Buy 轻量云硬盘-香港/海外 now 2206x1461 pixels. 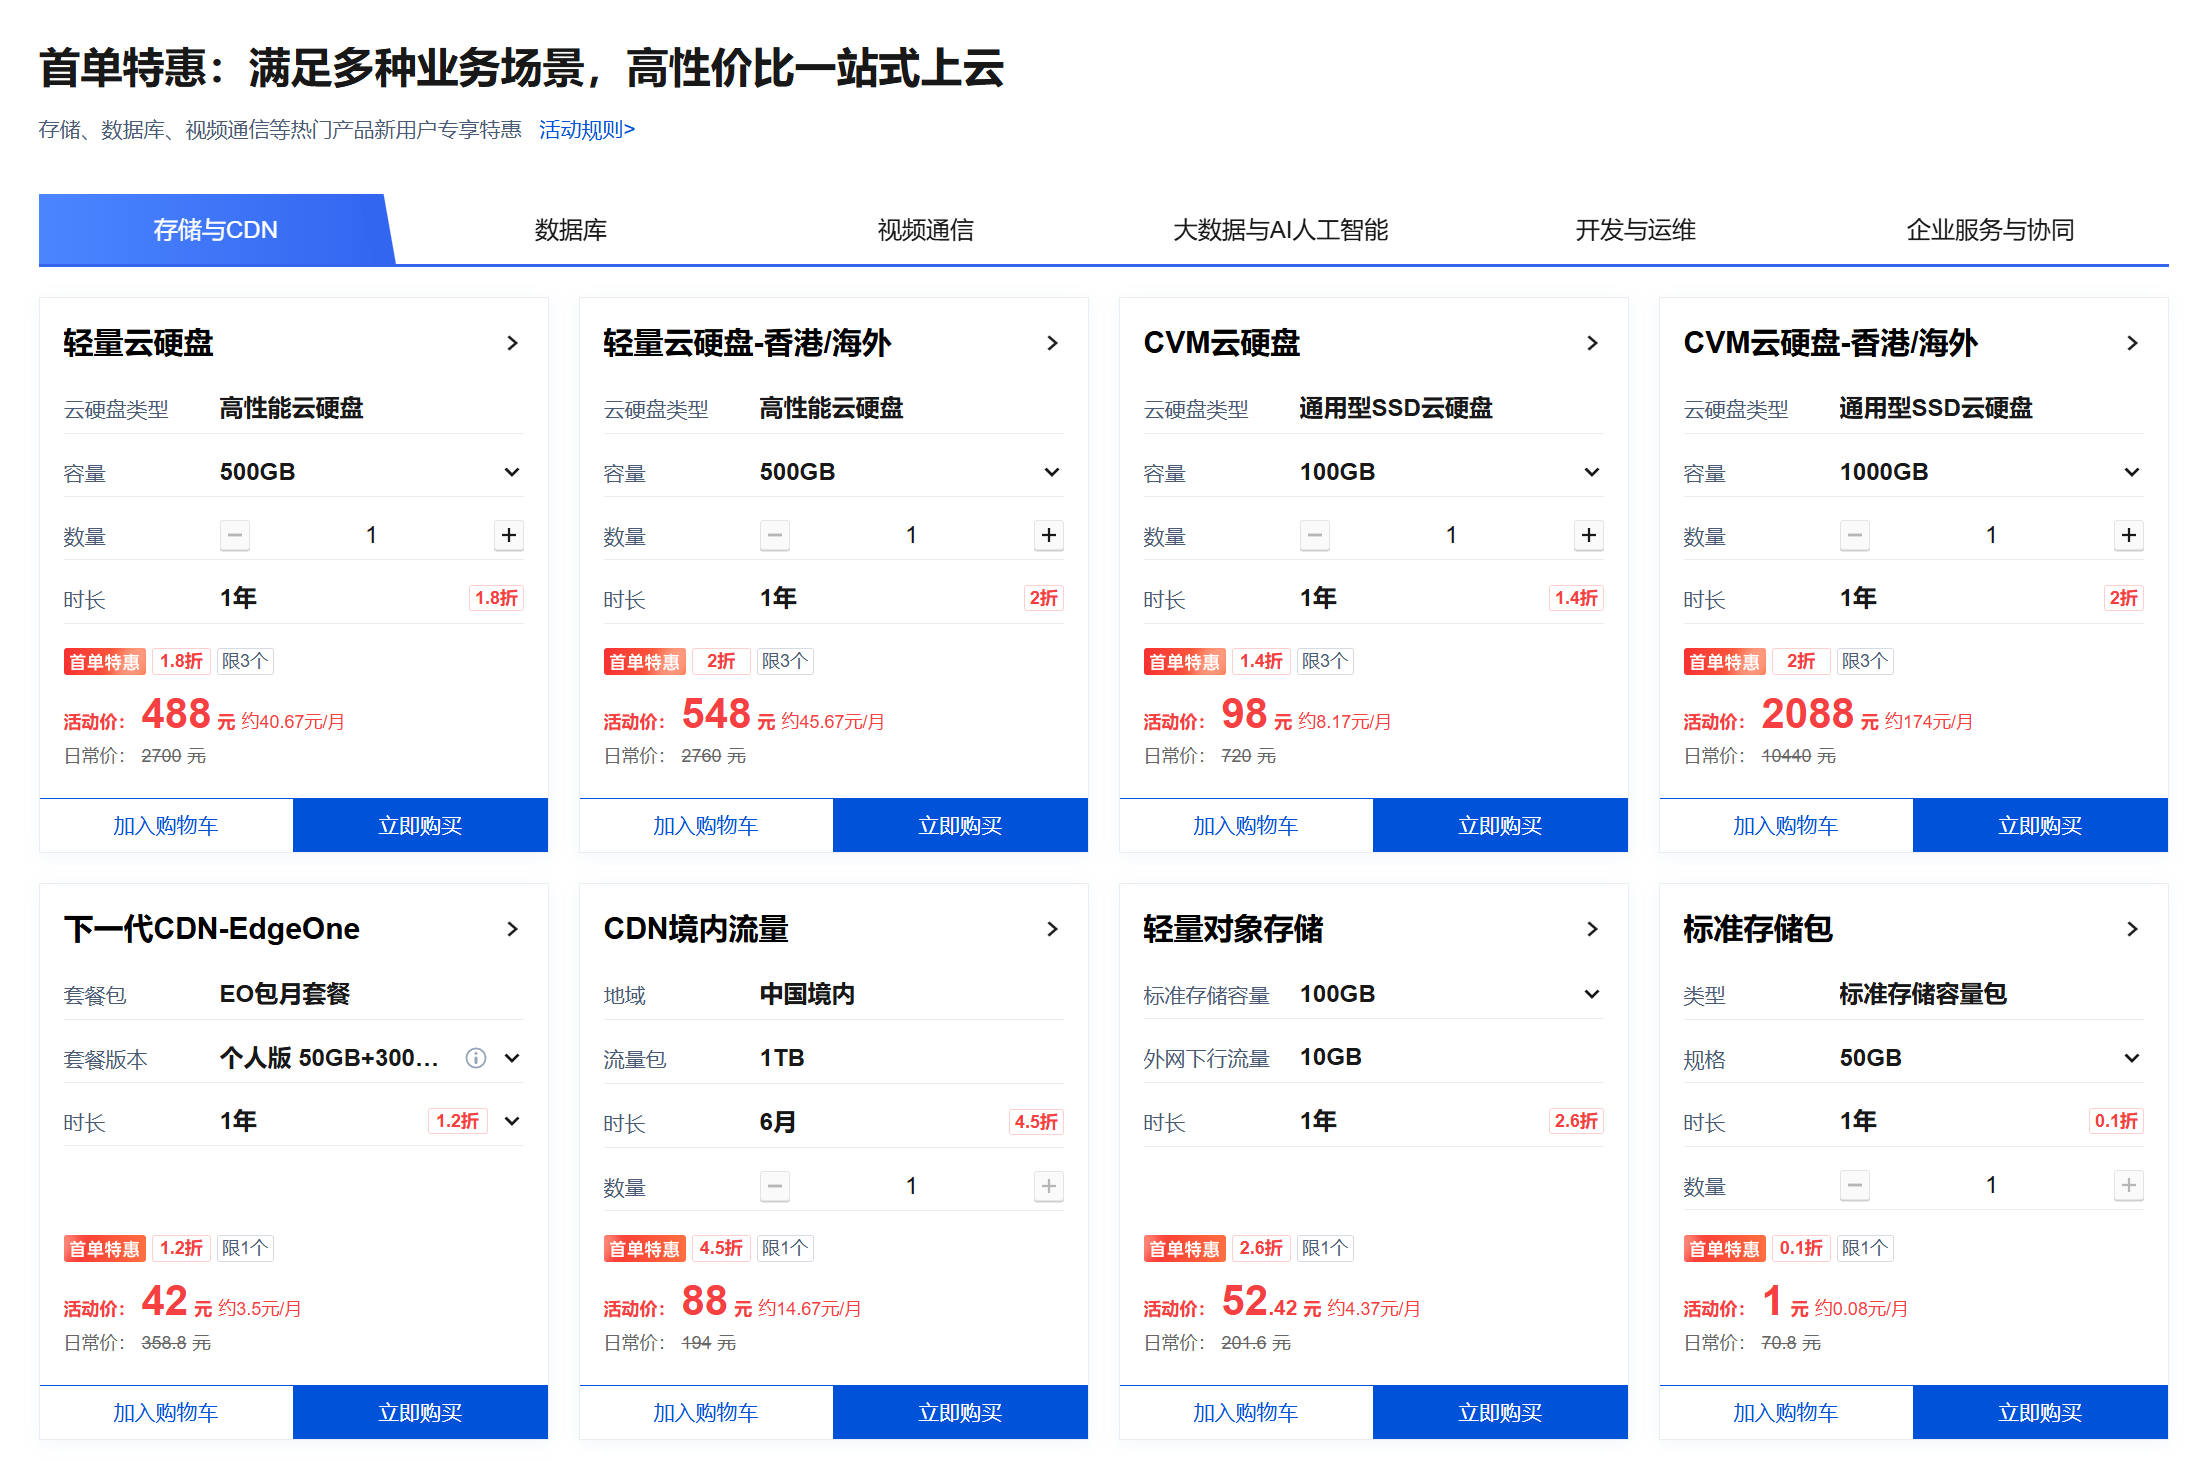tap(960, 825)
